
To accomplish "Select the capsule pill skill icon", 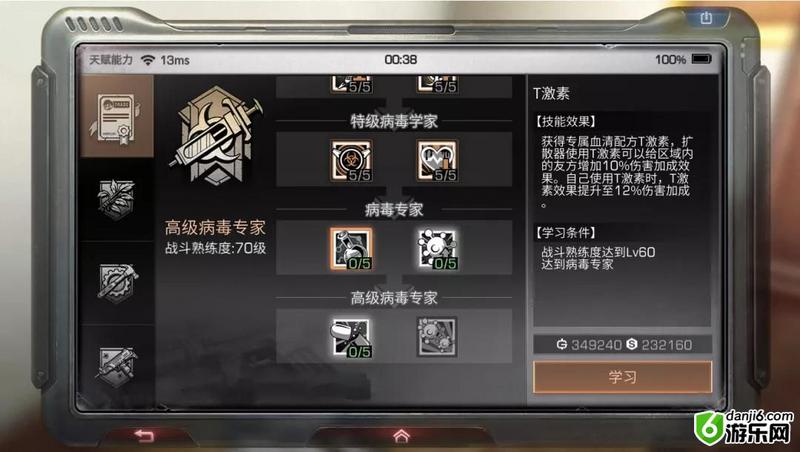I will [351, 337].
